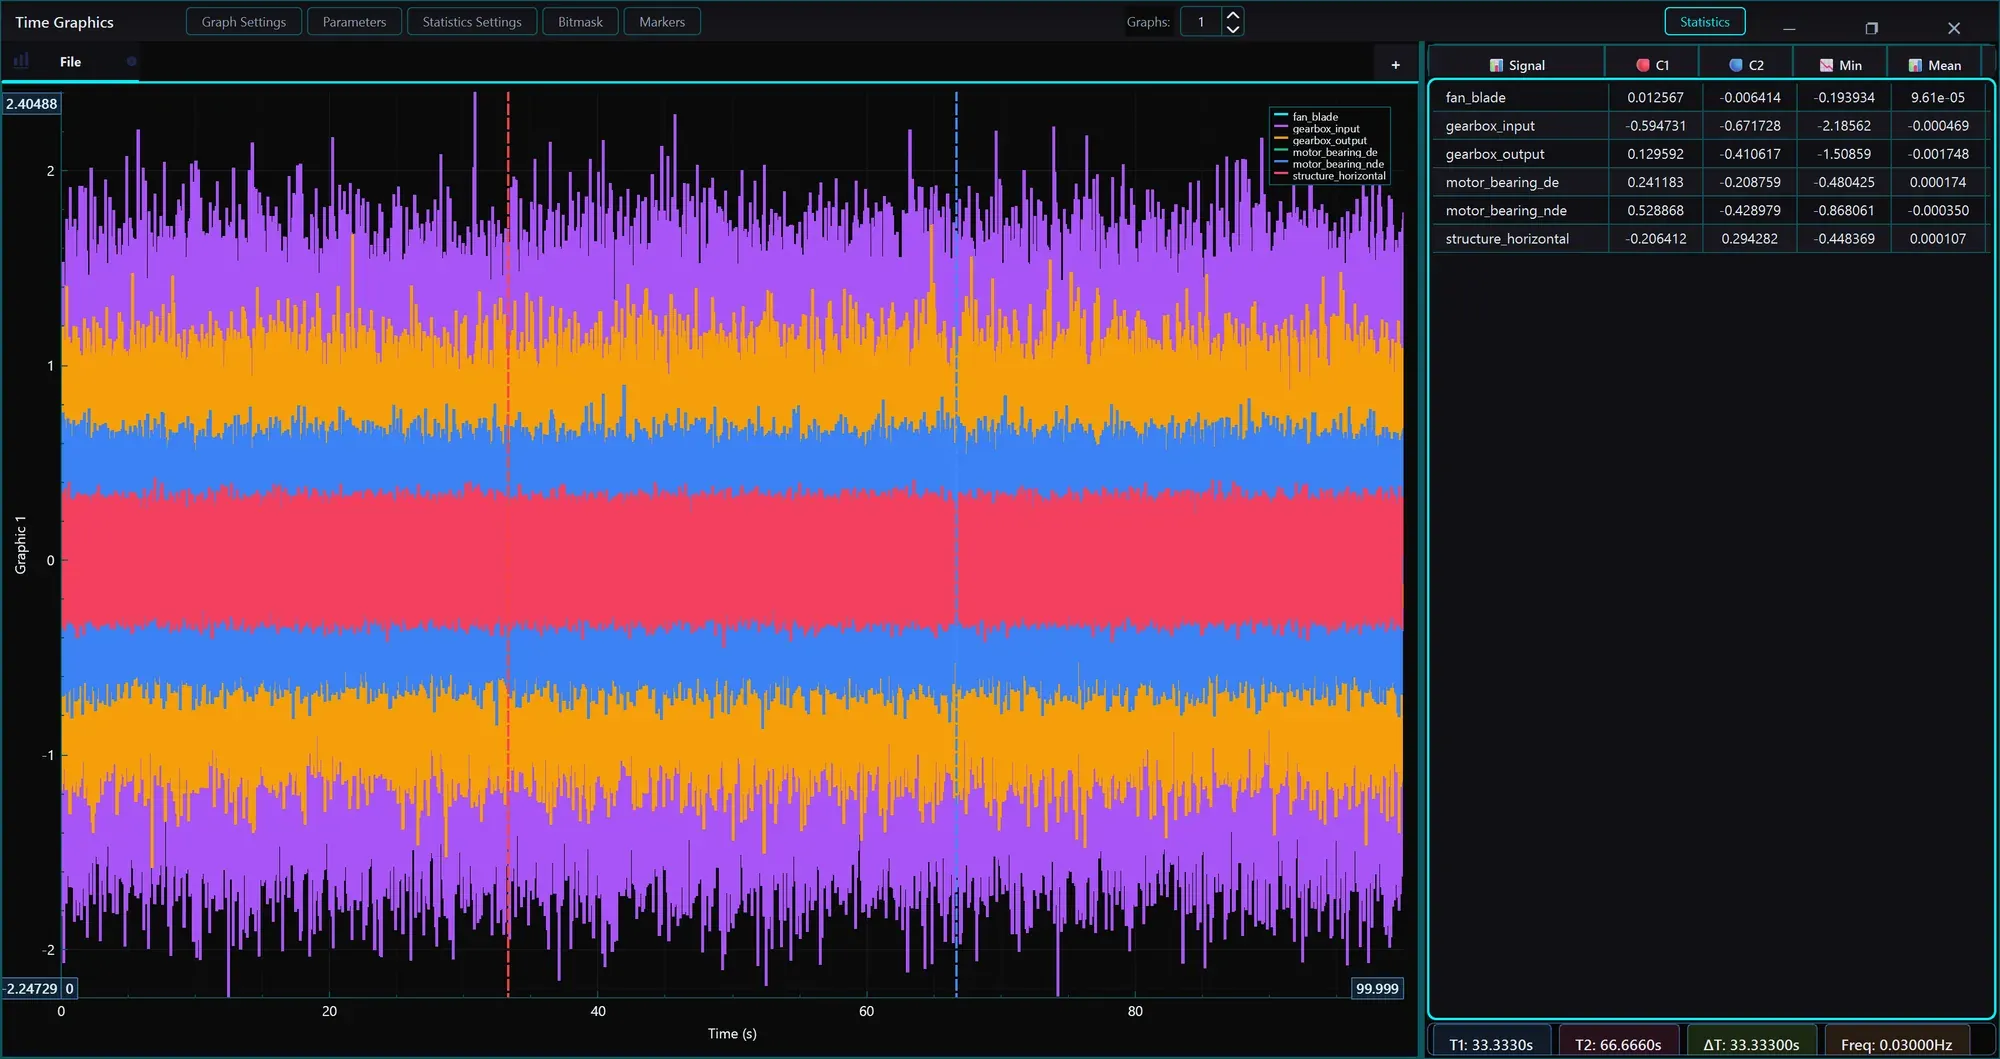
Task: Select the gearbox_output signal row
Action: coord(1709,154)
